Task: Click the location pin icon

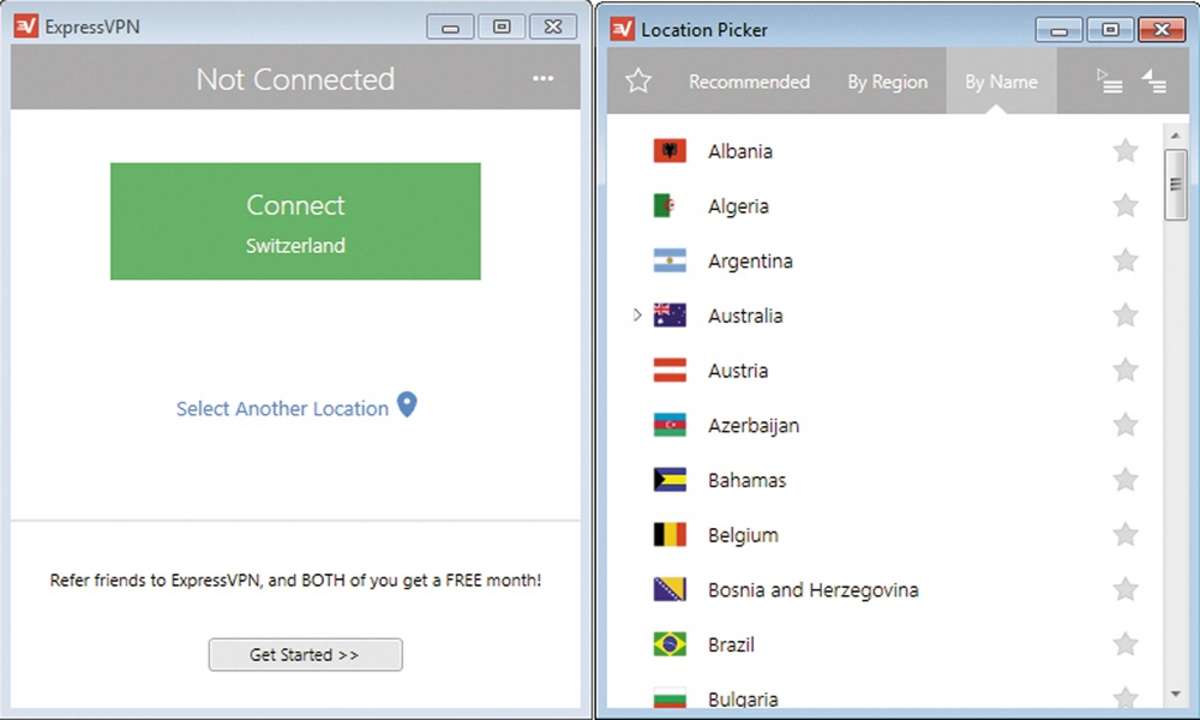Action: [x=406, y=405]
